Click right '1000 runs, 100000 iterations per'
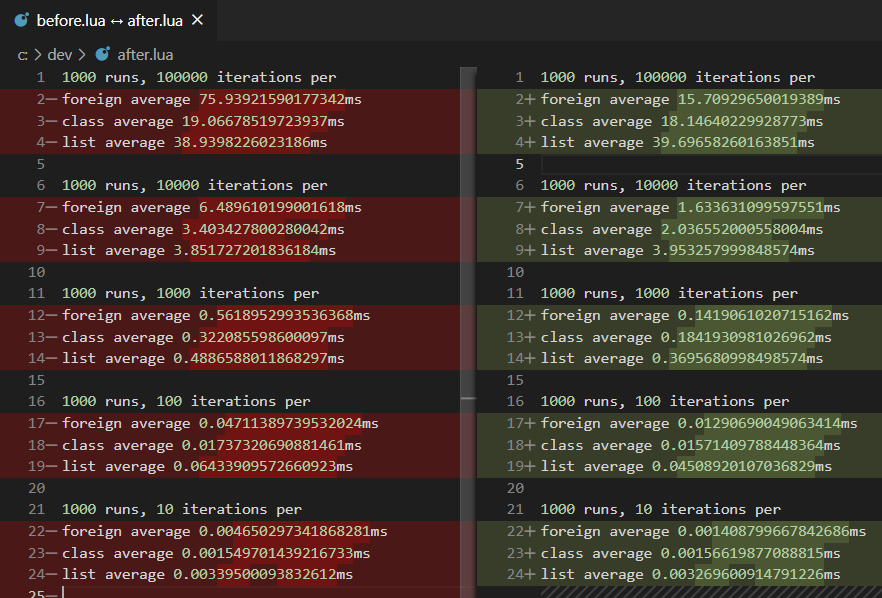 (x=677, y=78)
